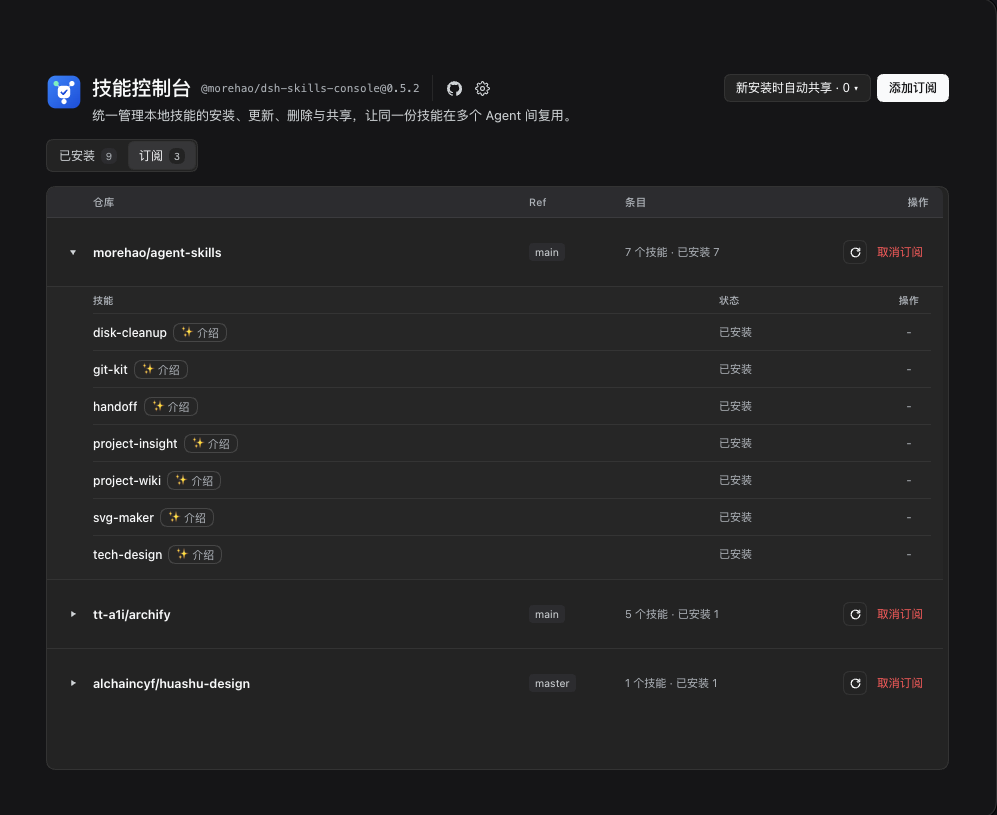Click the handoff skill name
Screen dimensions: 997x815
115,406
